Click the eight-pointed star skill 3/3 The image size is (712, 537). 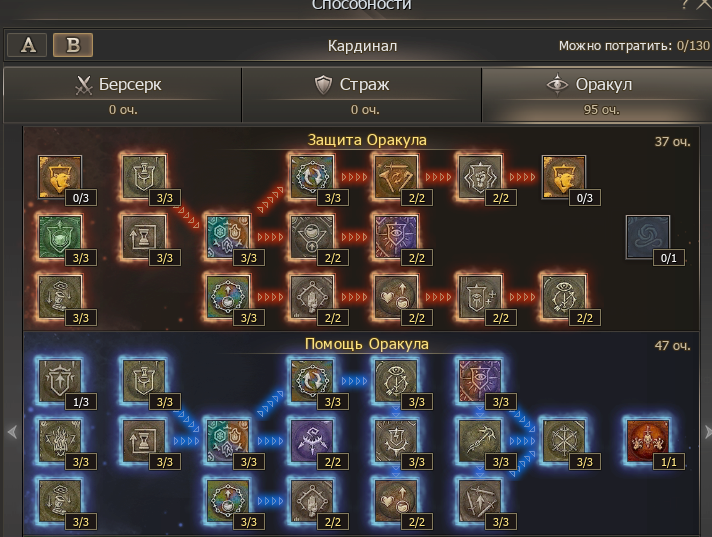click(x=564, y=441)
